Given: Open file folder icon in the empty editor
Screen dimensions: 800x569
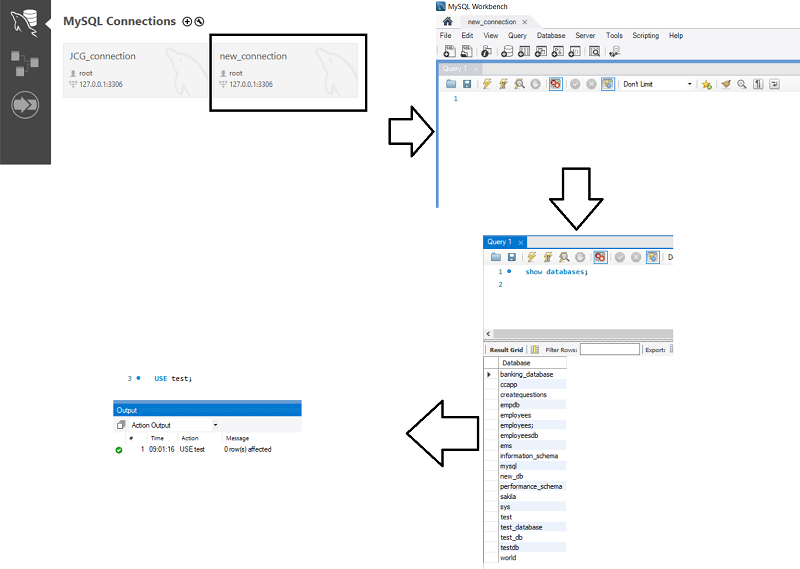Looking at the screenshot, I should coord(451,84).
